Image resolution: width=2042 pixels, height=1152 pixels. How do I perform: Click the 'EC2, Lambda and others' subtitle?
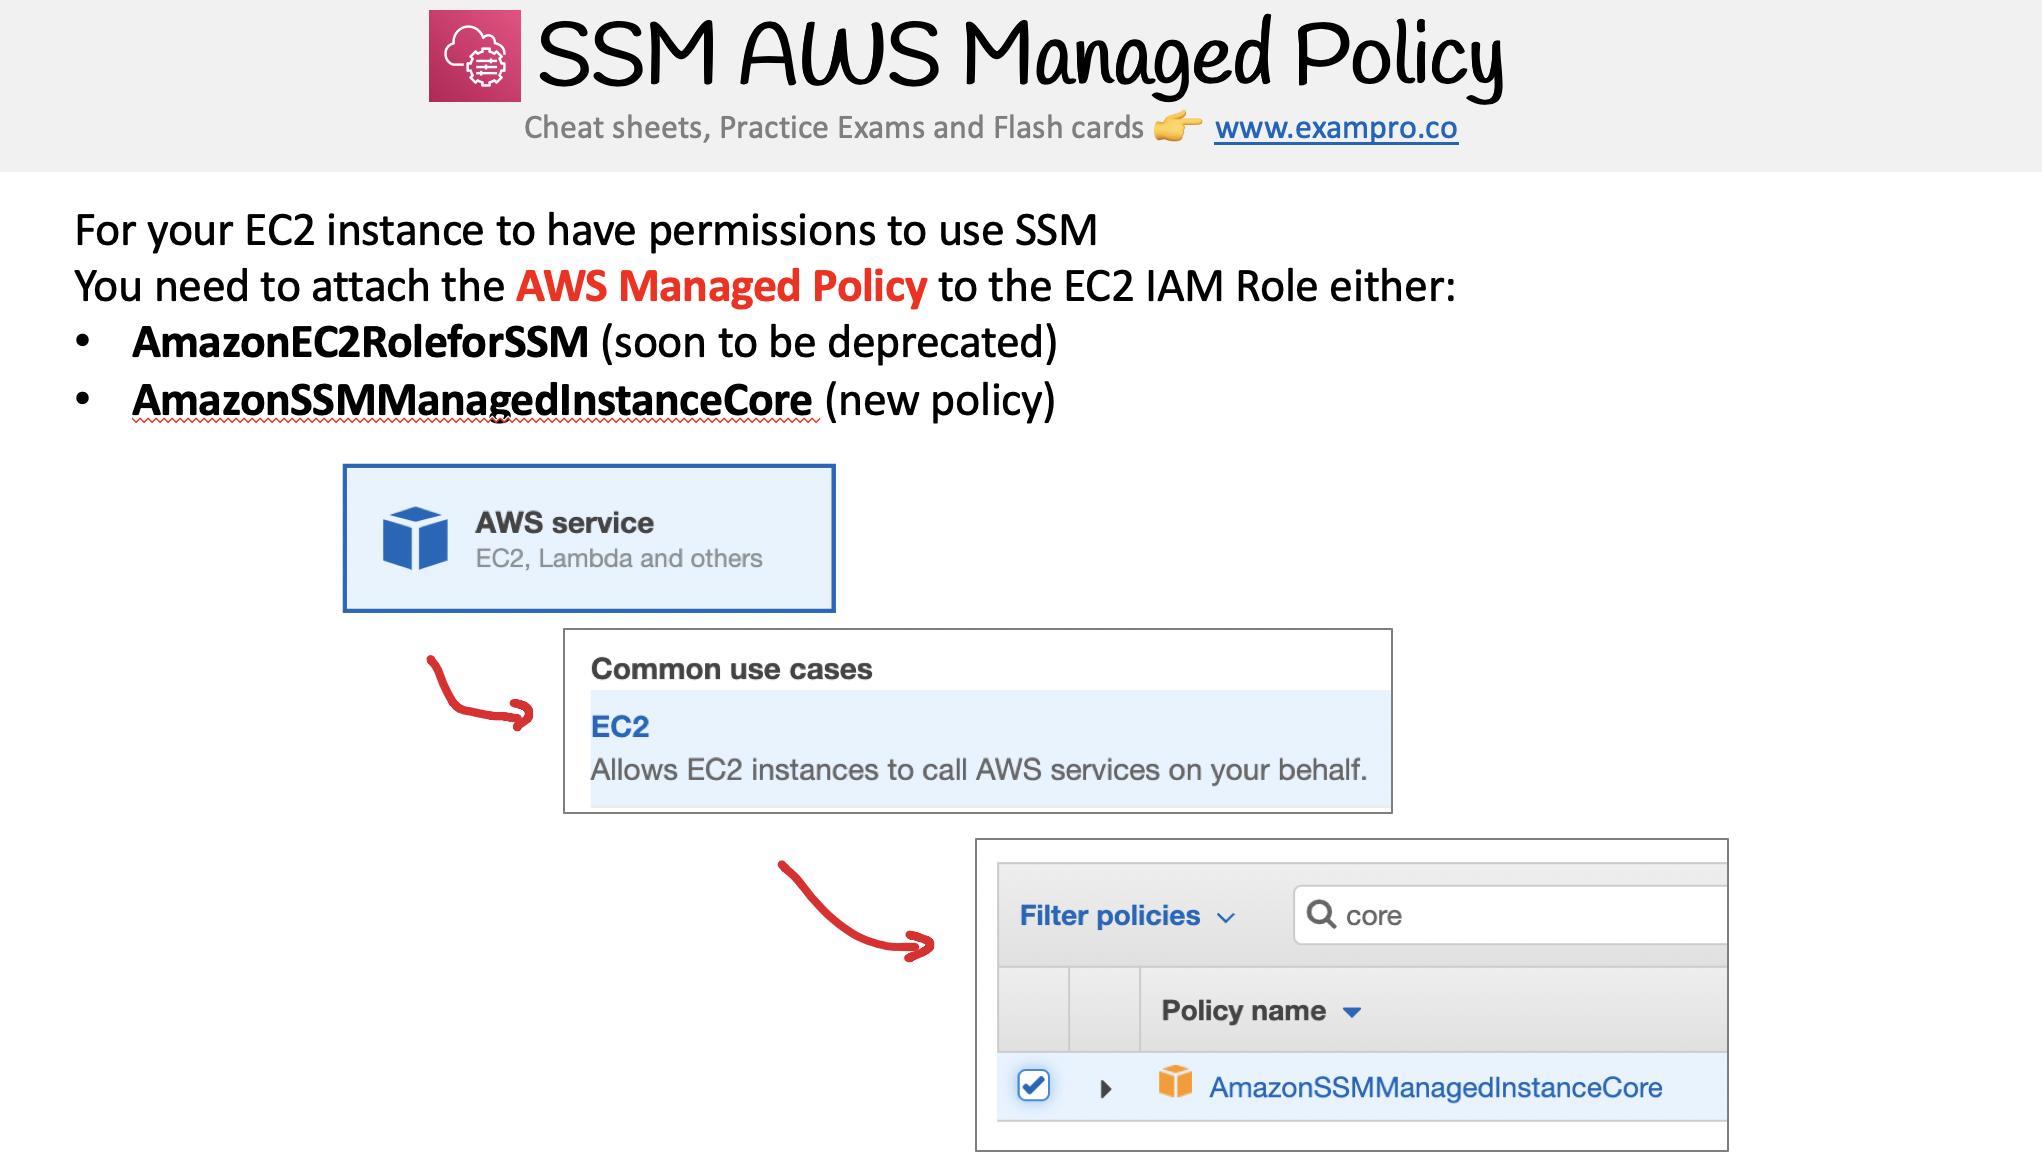pos(619,558)
